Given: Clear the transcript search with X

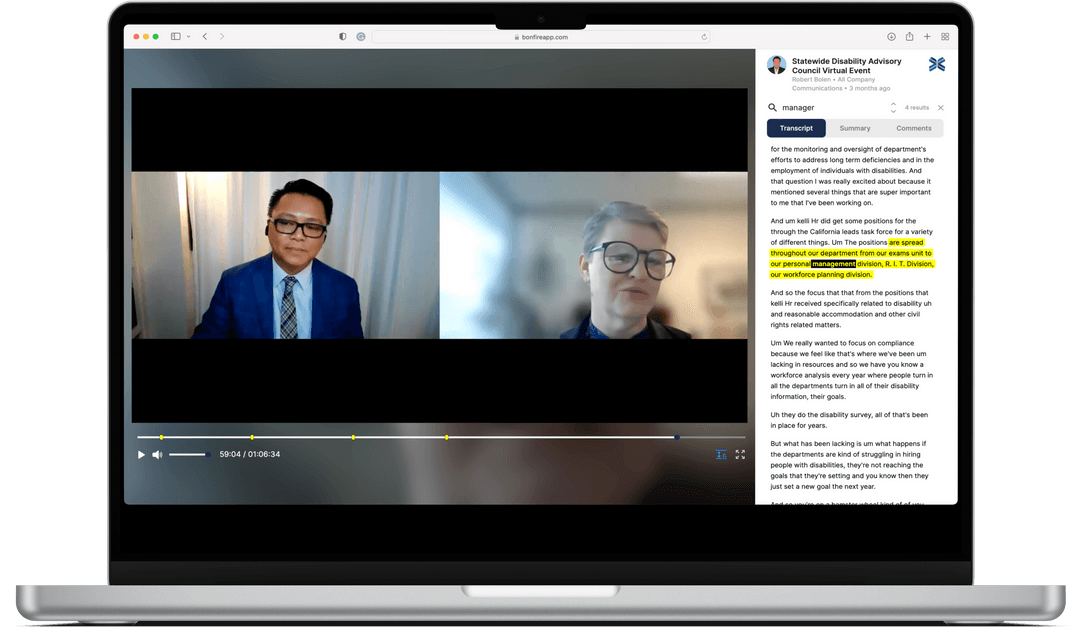Looking at the screenshot, I should click(x=940, y=107).
